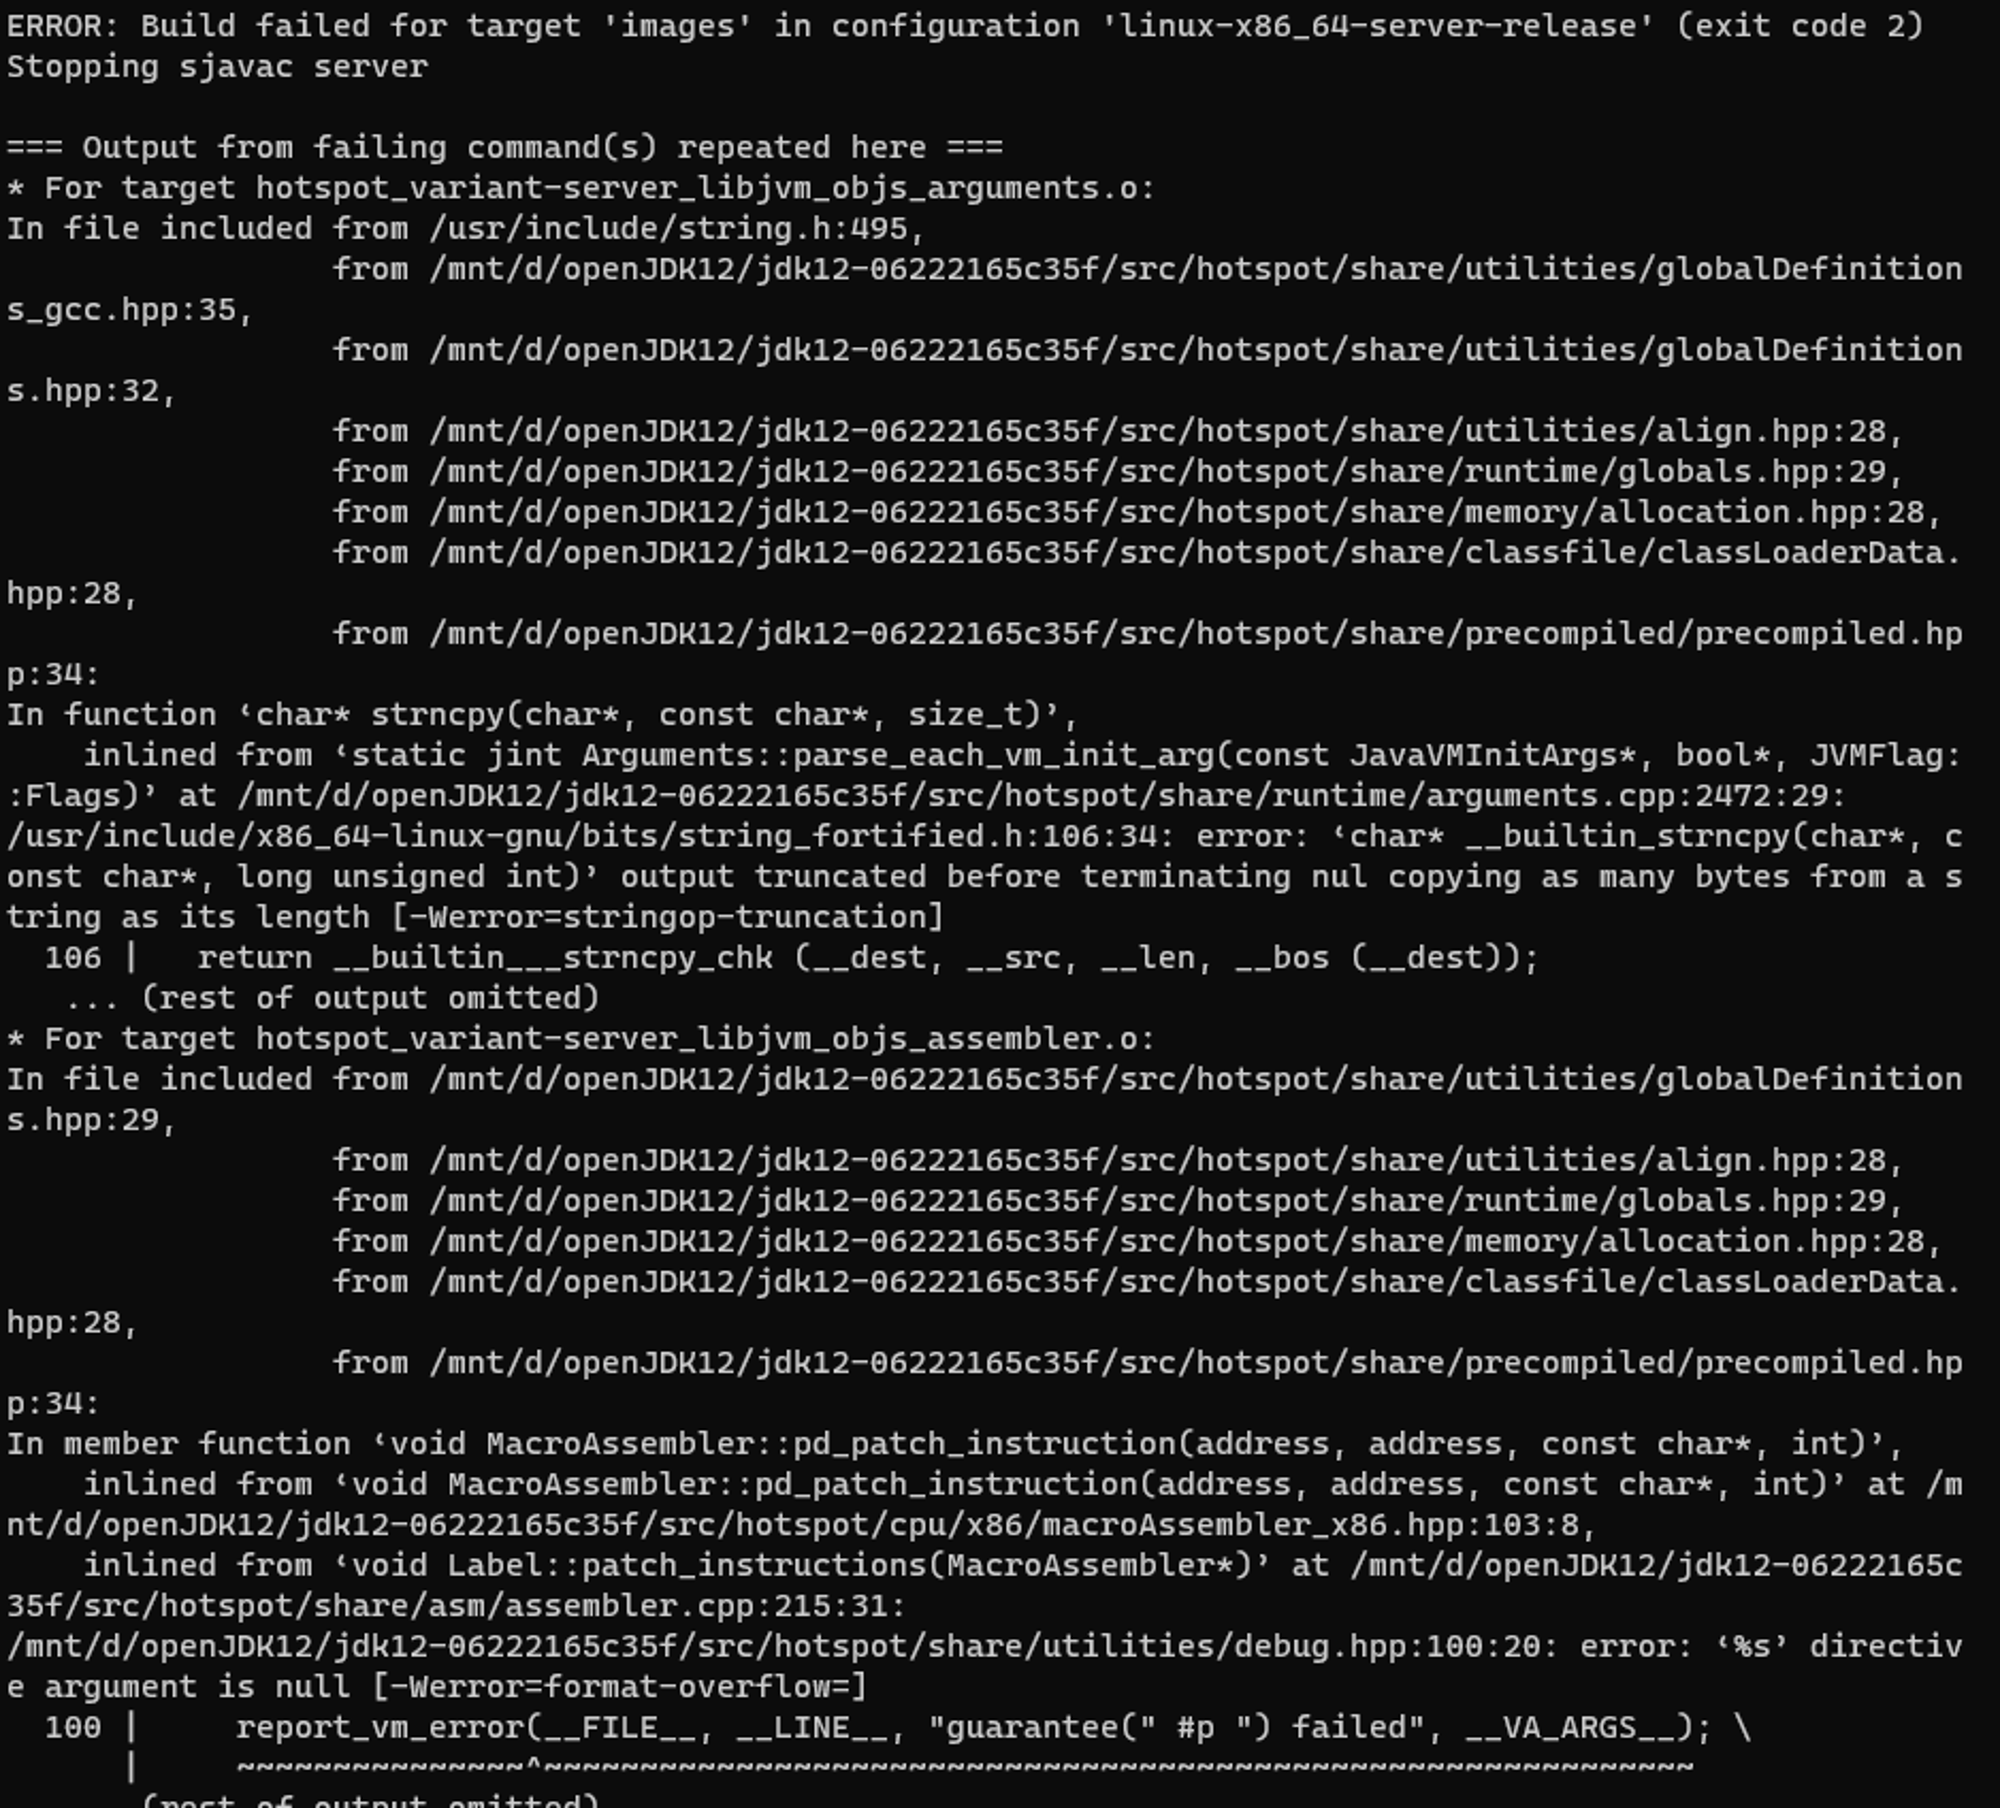Click the 'ERROR: Build failed for target' line
The width and height of the screenshot is (2000, 1808).
click(965, 26)
